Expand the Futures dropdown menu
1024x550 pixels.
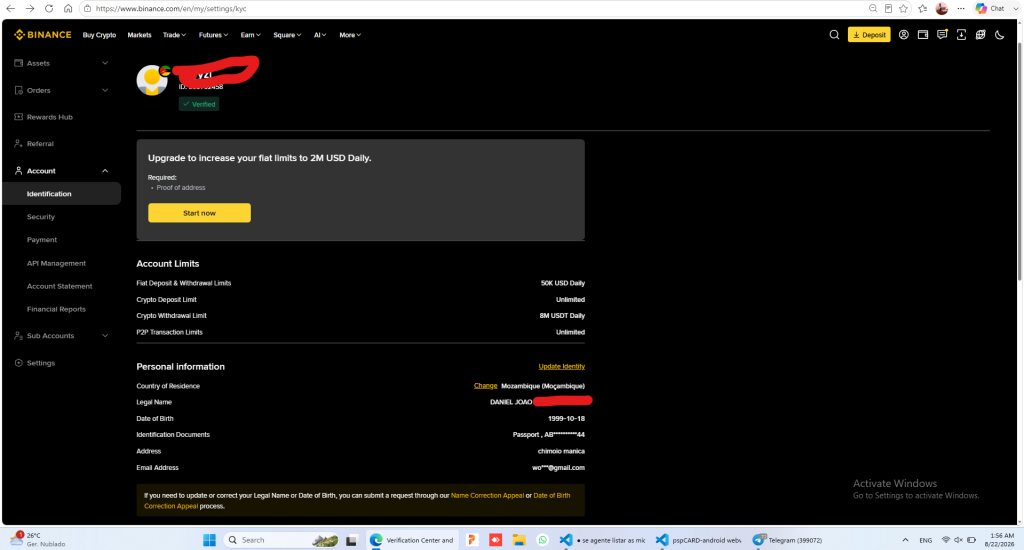click(214, 35)
